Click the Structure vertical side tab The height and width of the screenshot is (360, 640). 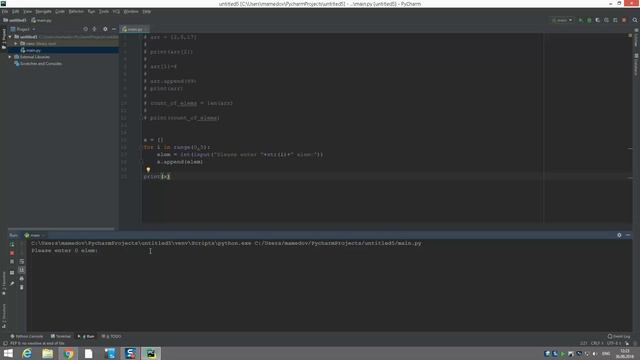point(4,316)
